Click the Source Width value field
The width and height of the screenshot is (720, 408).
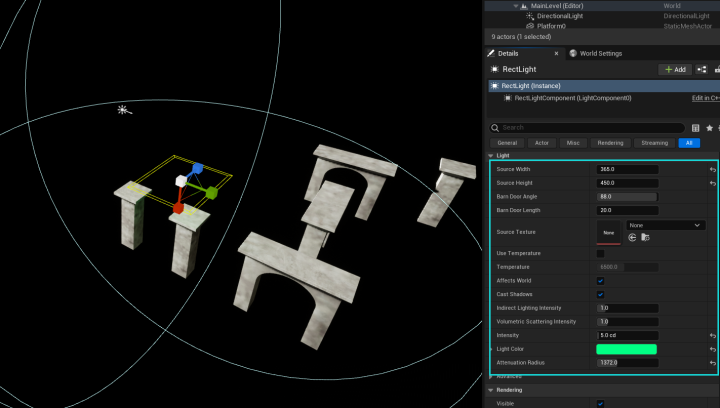[627, 169]
